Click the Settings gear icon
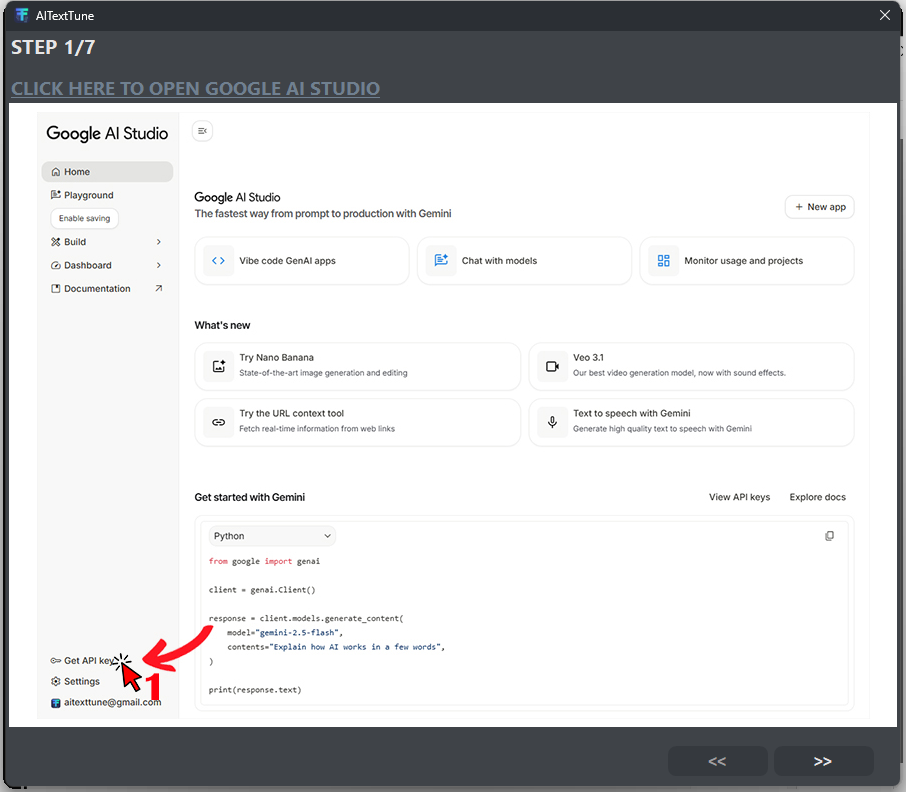Screen dimensions: 906x792 pos(55,681)
